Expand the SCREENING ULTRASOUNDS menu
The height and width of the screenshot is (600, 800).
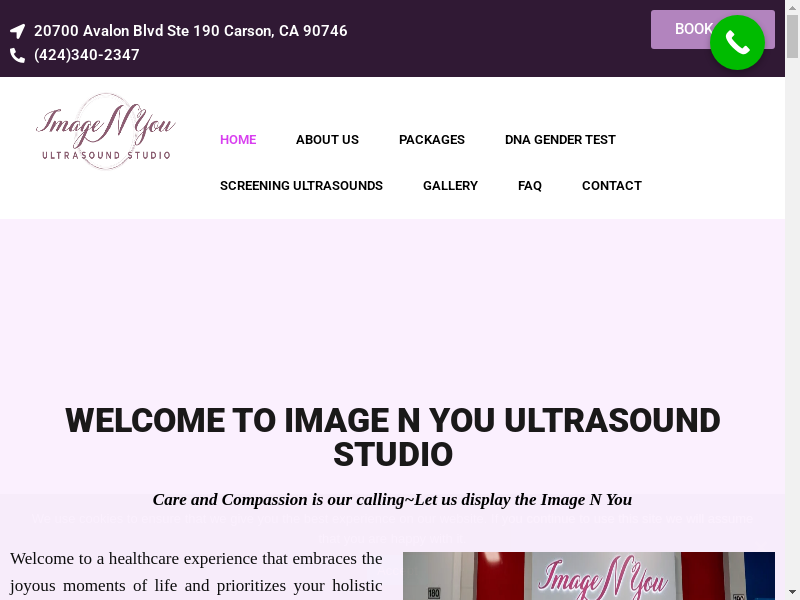pos(301,186)
